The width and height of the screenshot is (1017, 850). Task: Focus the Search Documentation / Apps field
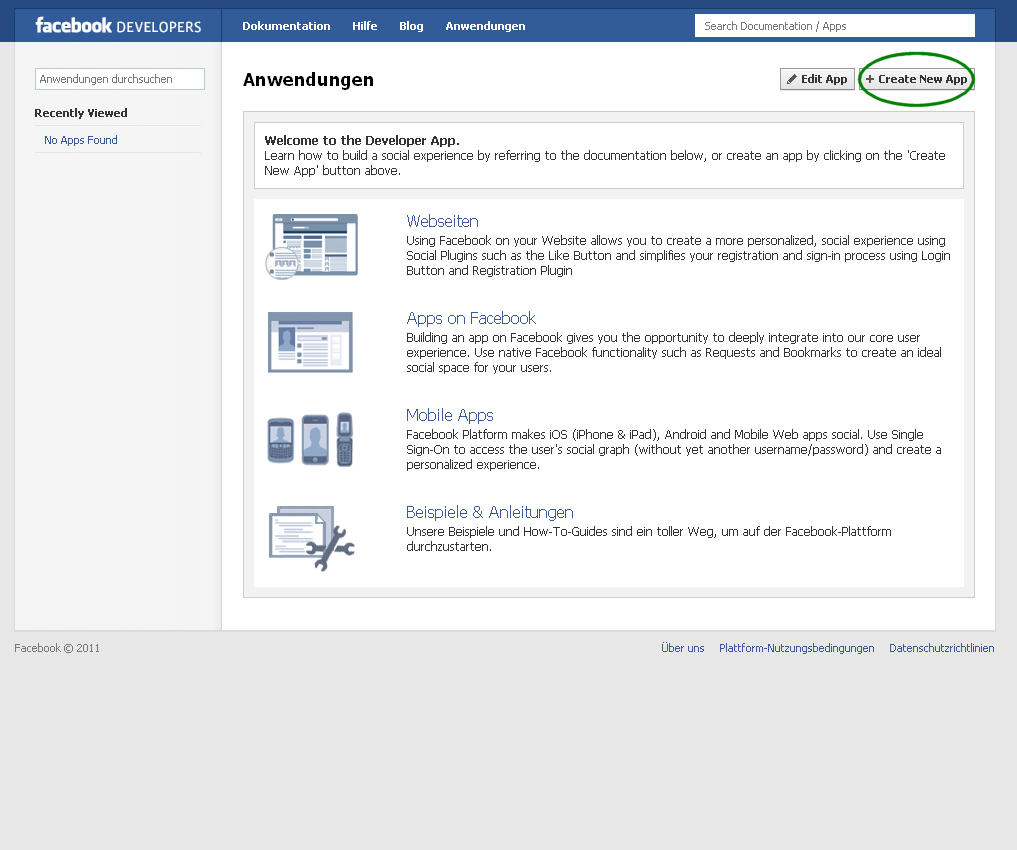point(834,26)
